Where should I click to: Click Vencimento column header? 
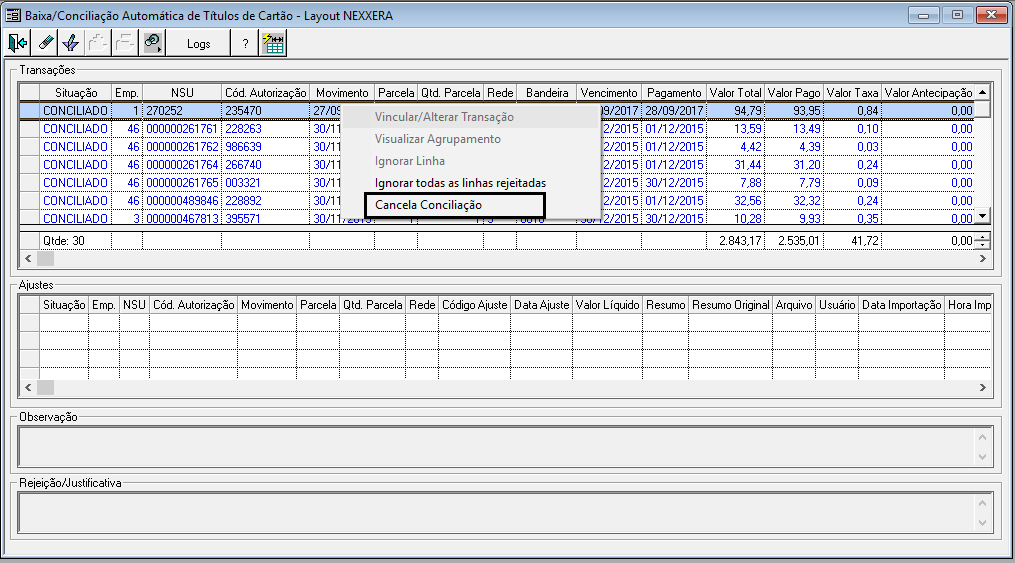tap(609, 93)
